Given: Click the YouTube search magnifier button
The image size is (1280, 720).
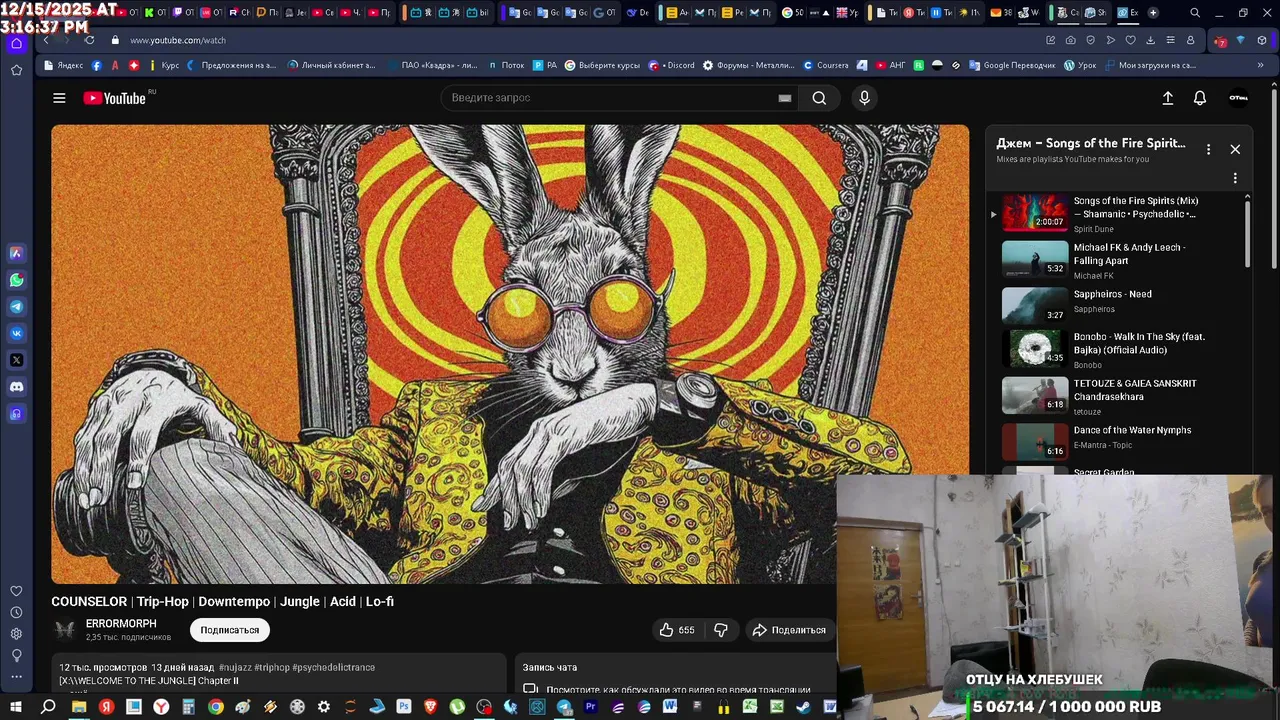Looking at the screenshot, I should pos(819,98).
